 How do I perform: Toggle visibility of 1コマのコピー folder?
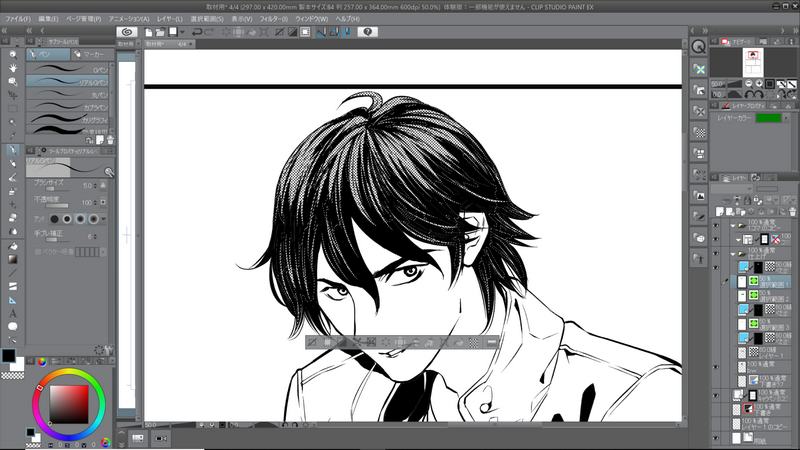(x=715, y=225)
